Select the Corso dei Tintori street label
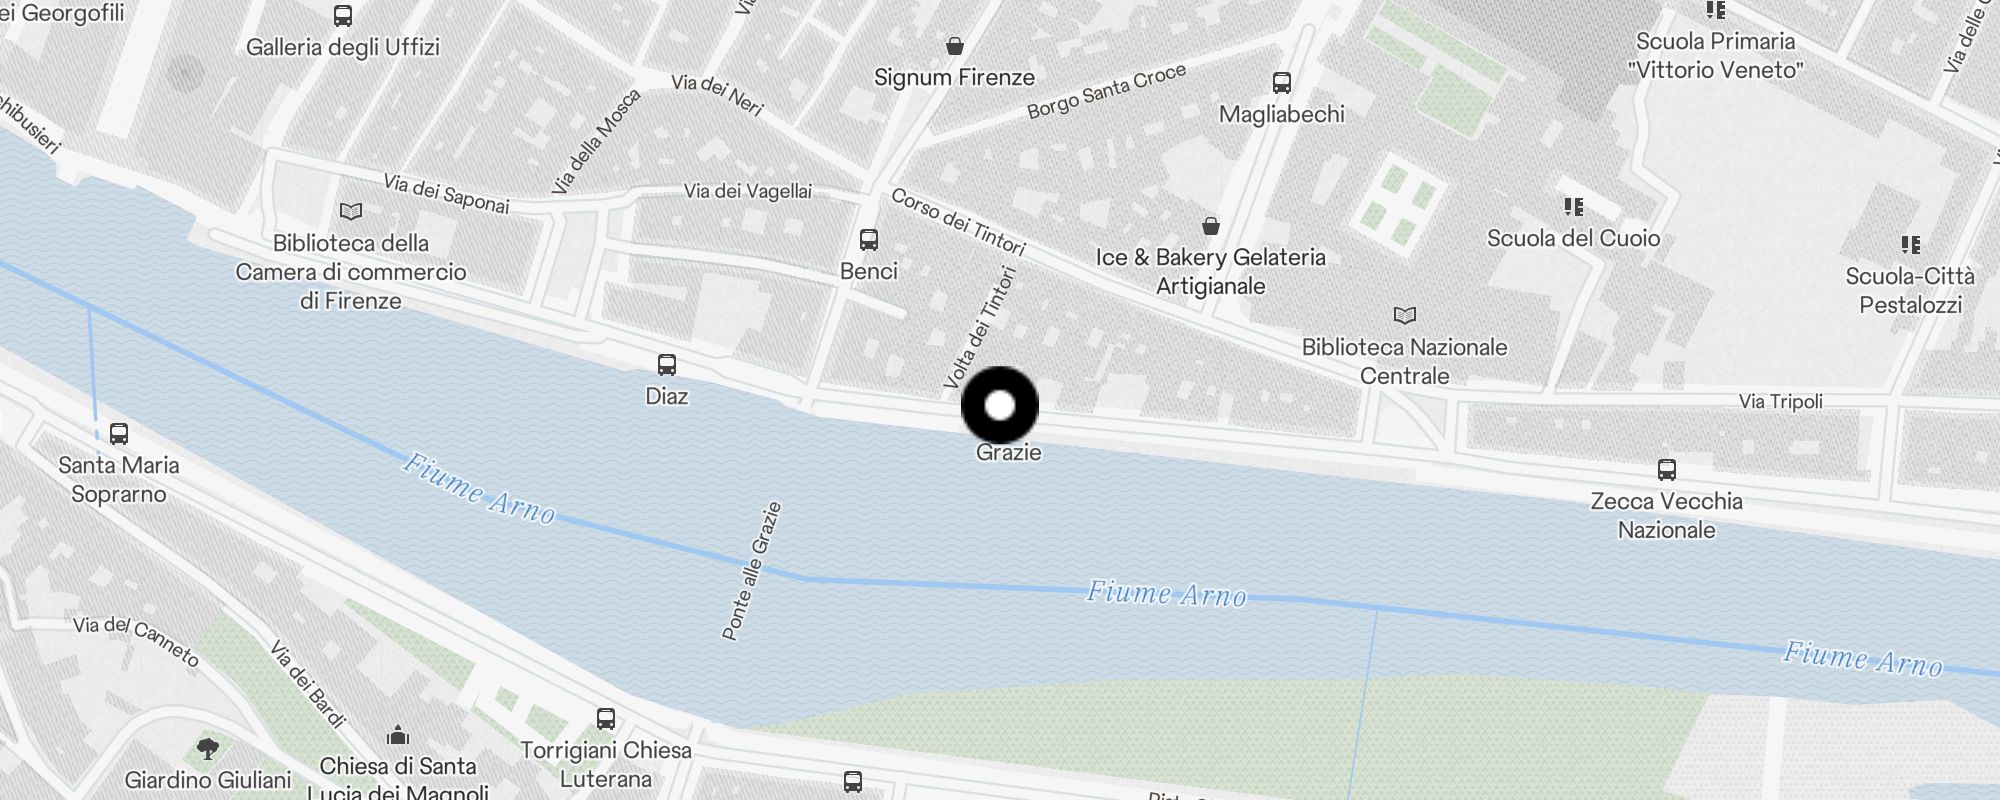Viewport: 2000px width, 800px height. (x=958, y=222)
